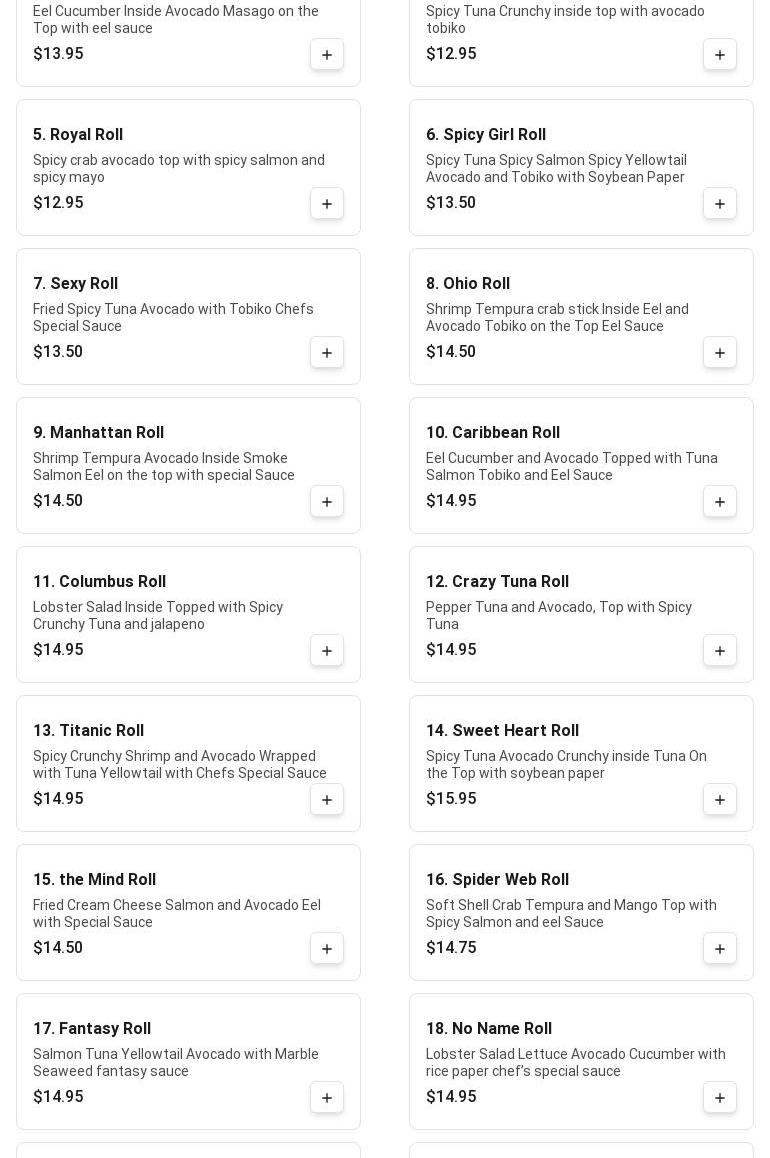Add Royal Roll to cart

coord(327,204)
